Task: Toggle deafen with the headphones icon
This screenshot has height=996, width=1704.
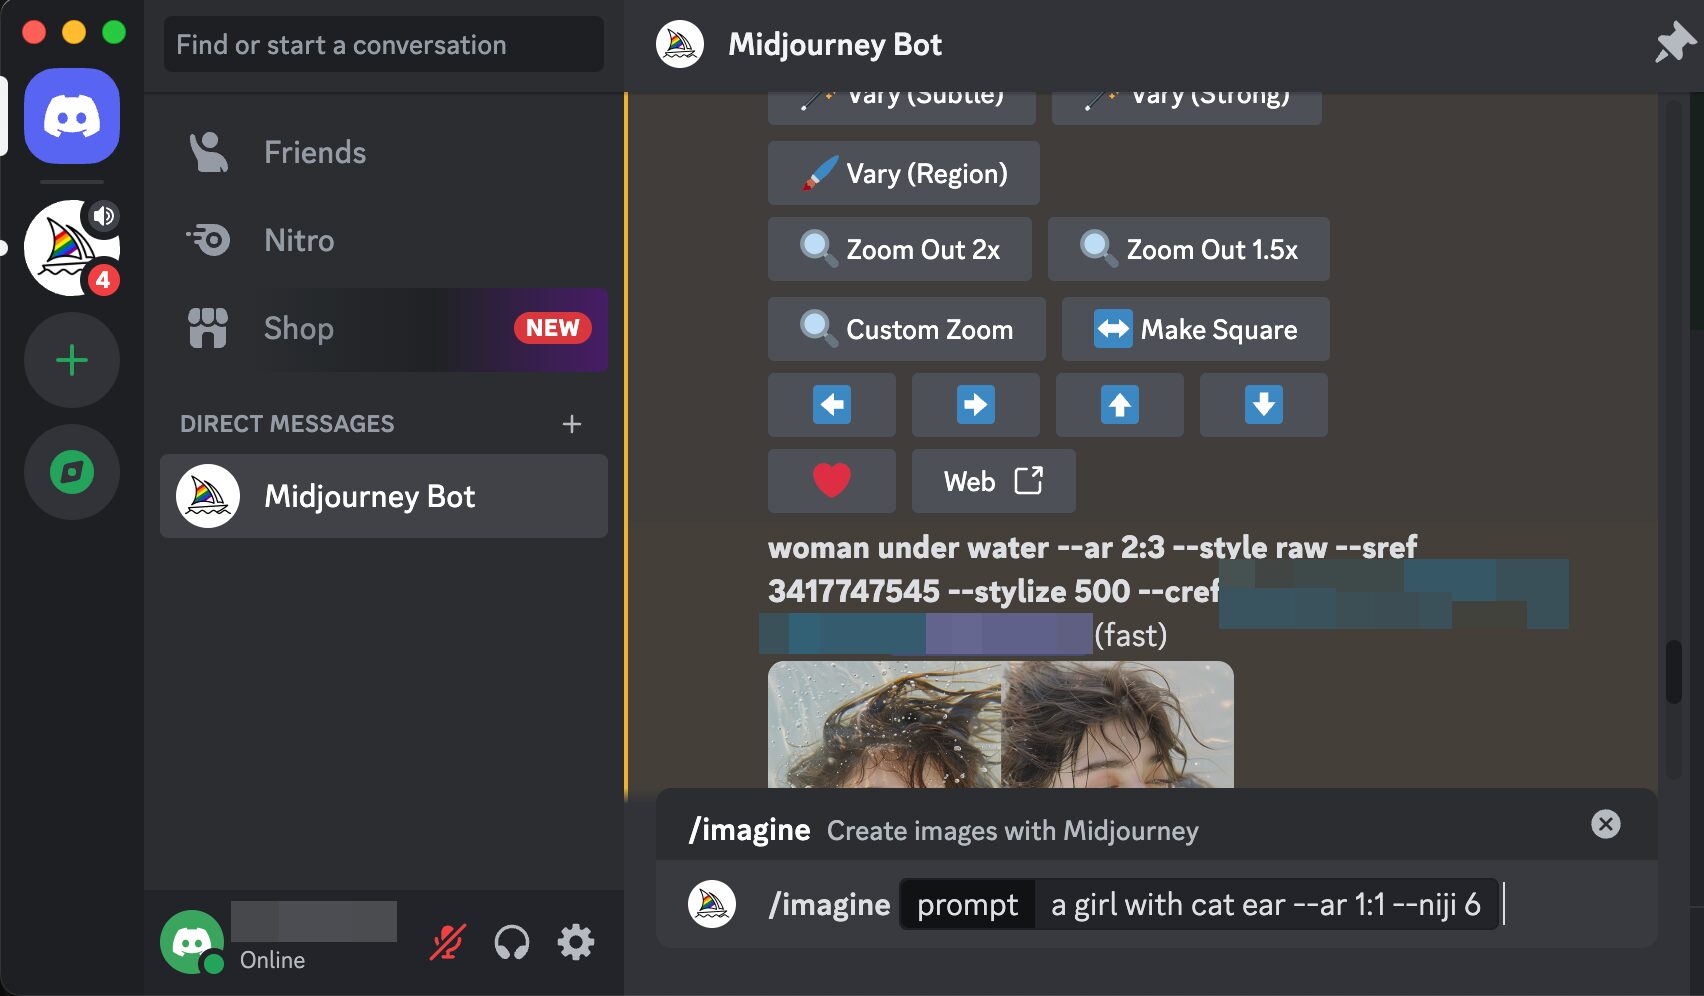Action: [512, 942]
